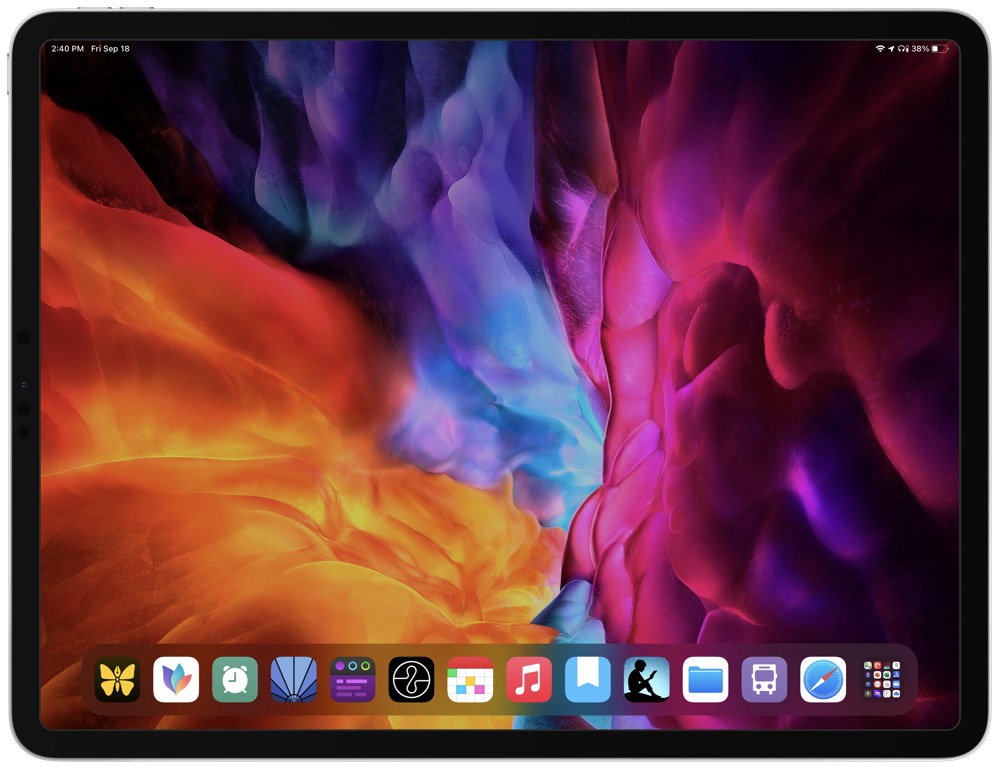Tap the Fri Sep 18 date
The image size is (1000, 770).
coord(110,48)
